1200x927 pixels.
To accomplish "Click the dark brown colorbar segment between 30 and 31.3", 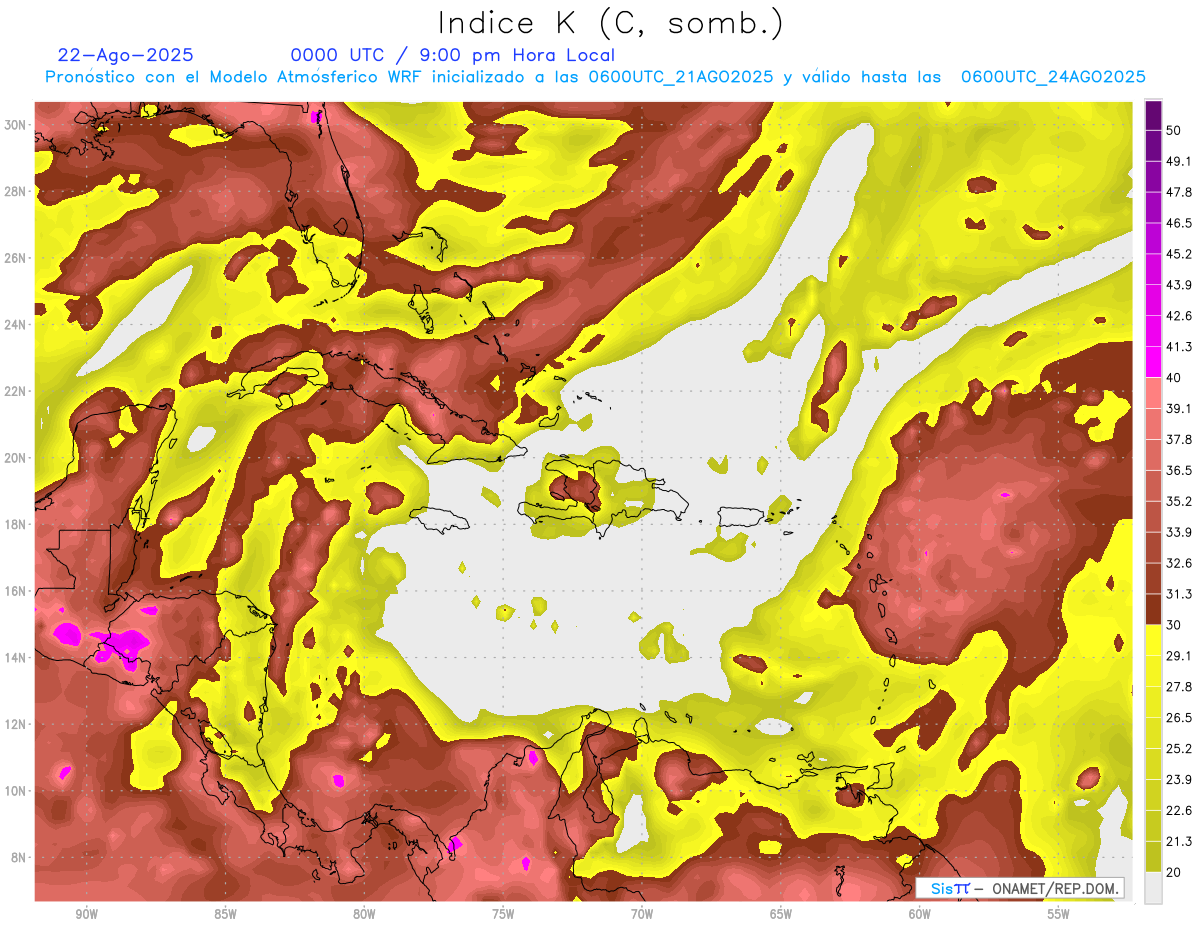I will 1153,610.
